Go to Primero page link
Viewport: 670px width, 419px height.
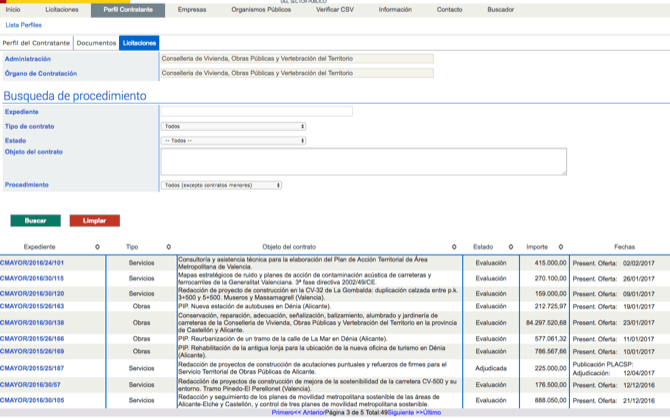point(283,413)
